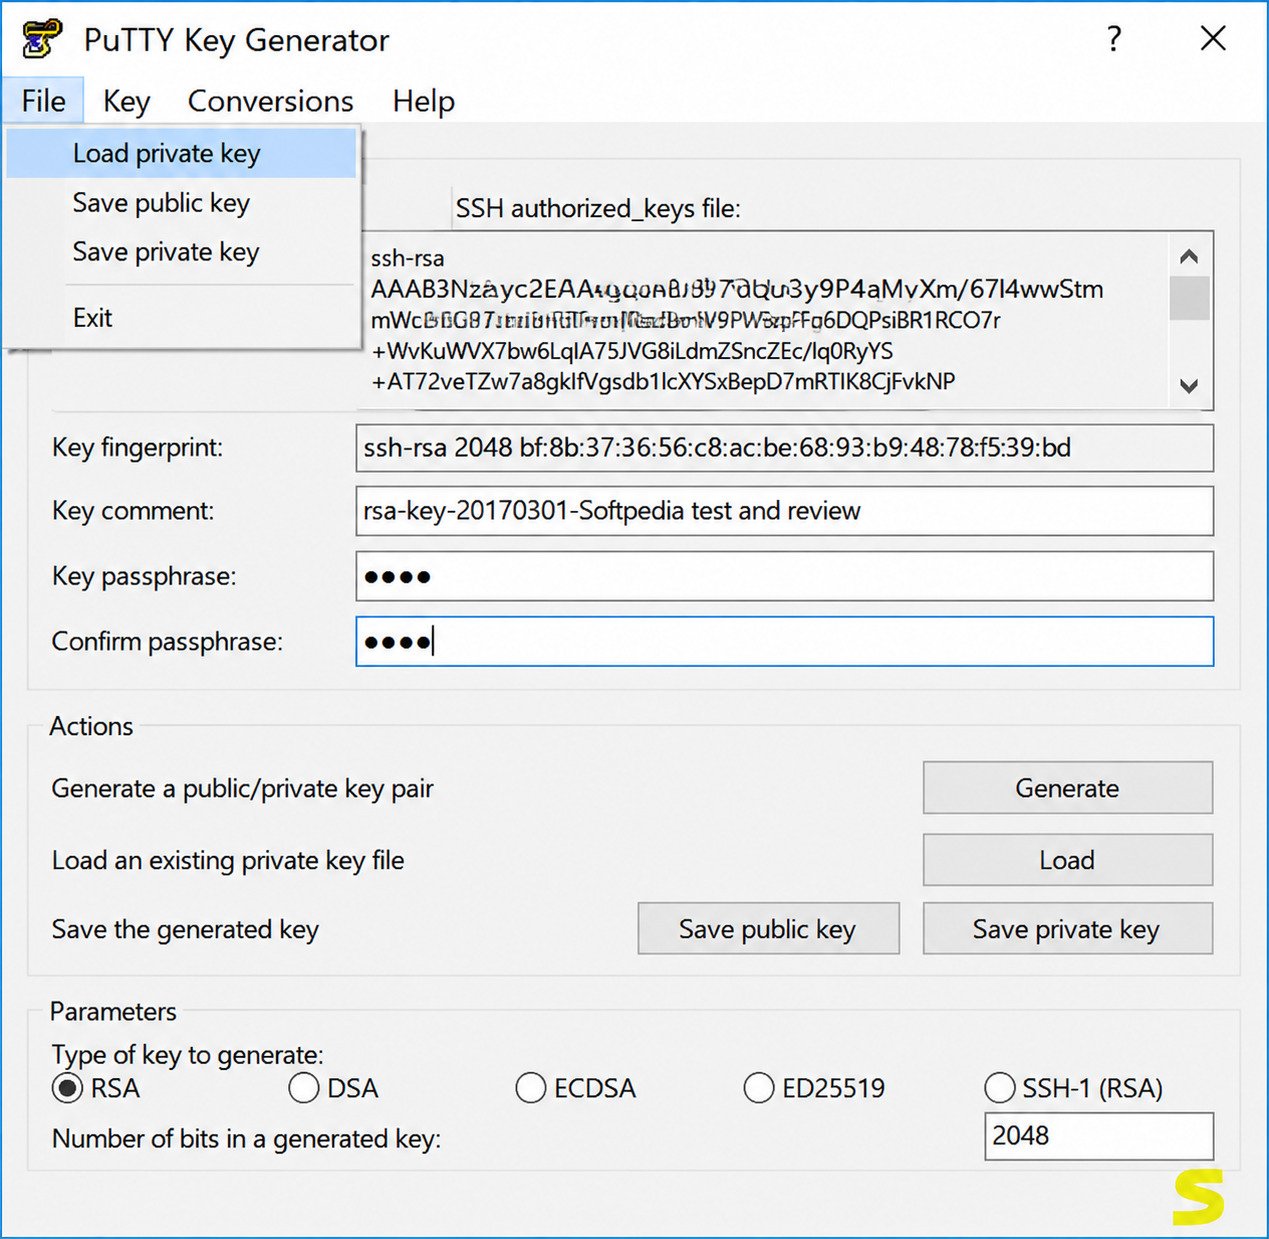The height and width of the screenshot is (1239, 1269).
Task: Click the 'Generate a public/private key pair' text
Action: tap(242, 789)
